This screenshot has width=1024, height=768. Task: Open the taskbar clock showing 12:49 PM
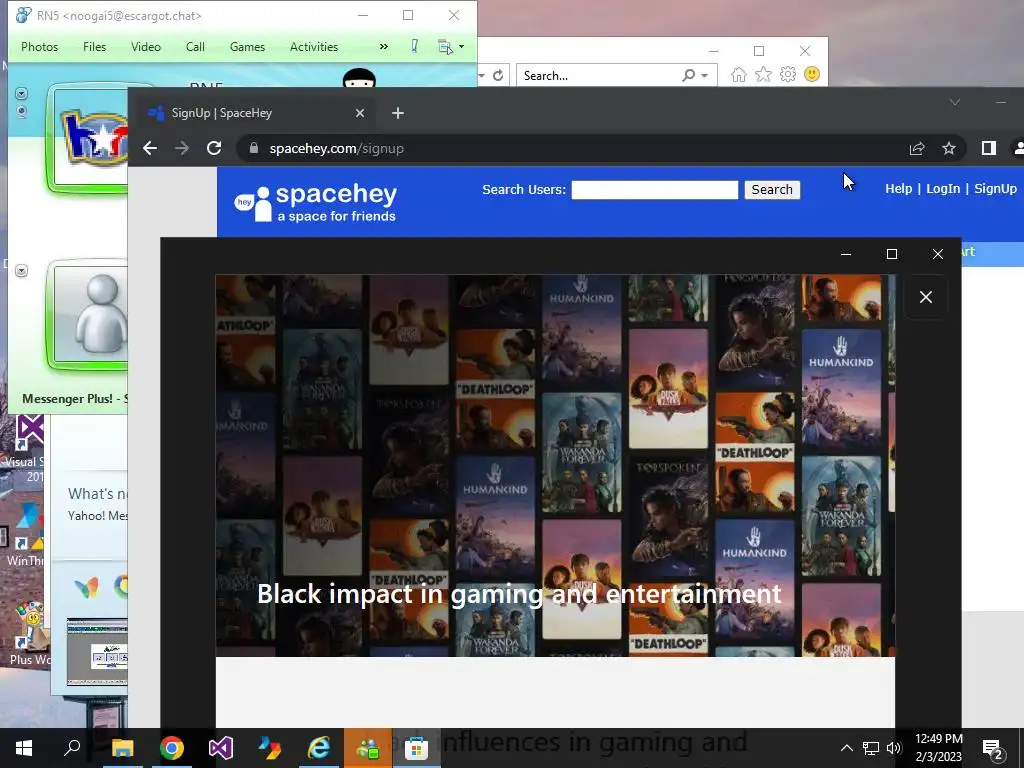coord(938,748)
